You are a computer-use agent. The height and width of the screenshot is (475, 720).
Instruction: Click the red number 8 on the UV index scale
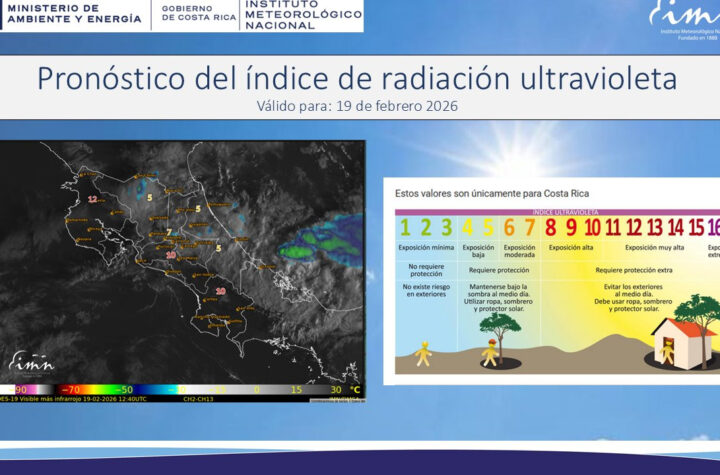550,227
